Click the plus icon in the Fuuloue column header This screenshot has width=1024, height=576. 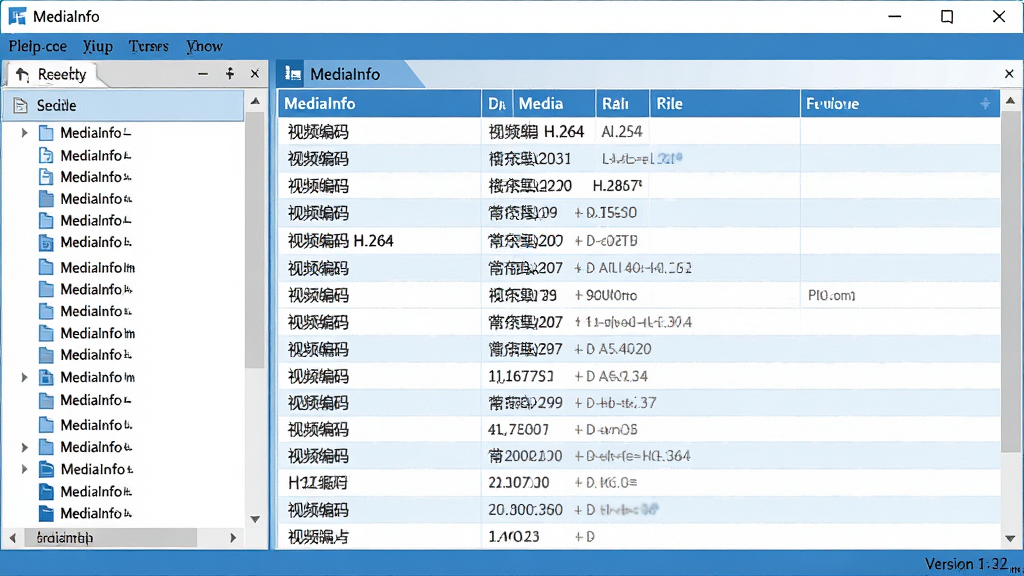(x=985, y=103)
